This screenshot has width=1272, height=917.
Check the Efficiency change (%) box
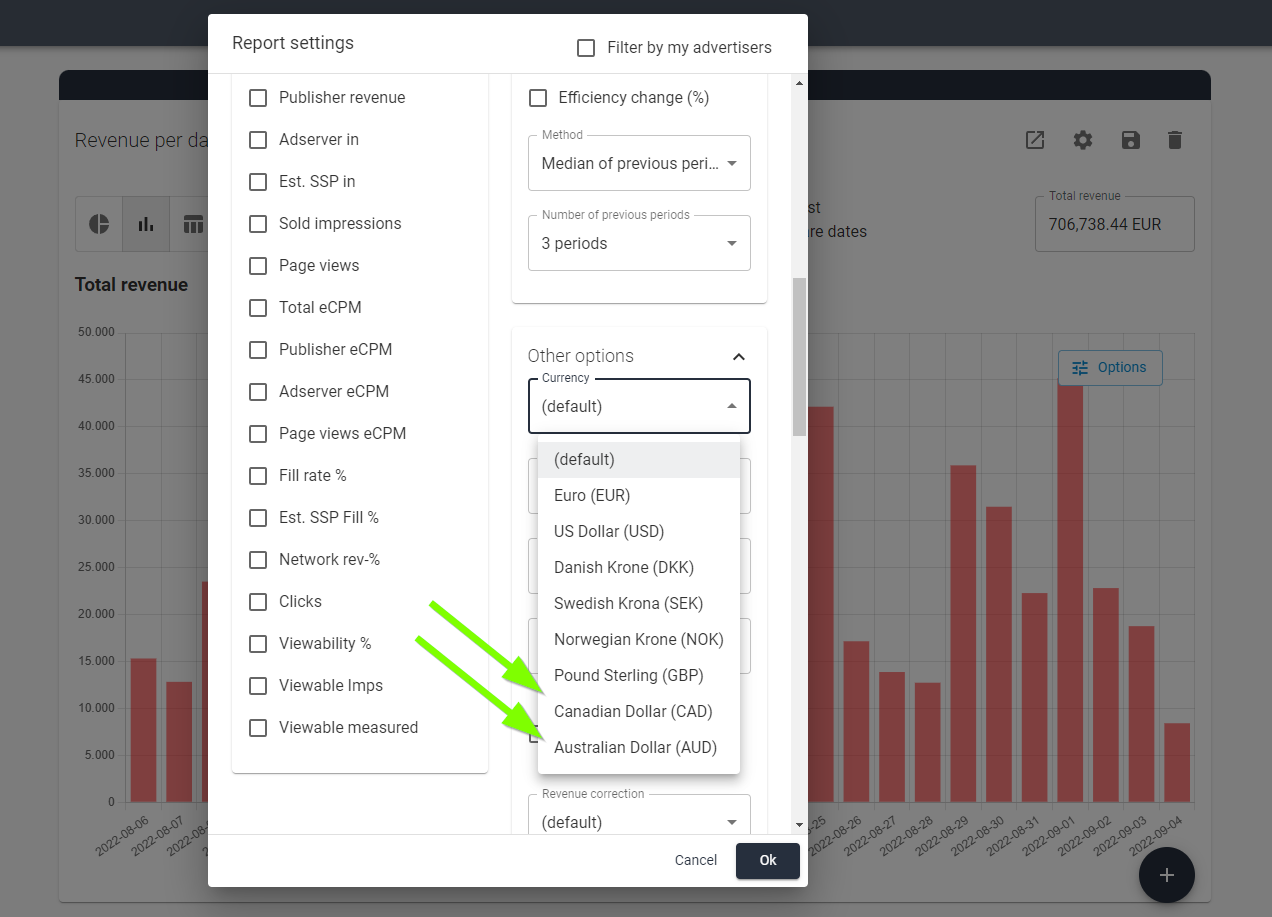(538, 98)
